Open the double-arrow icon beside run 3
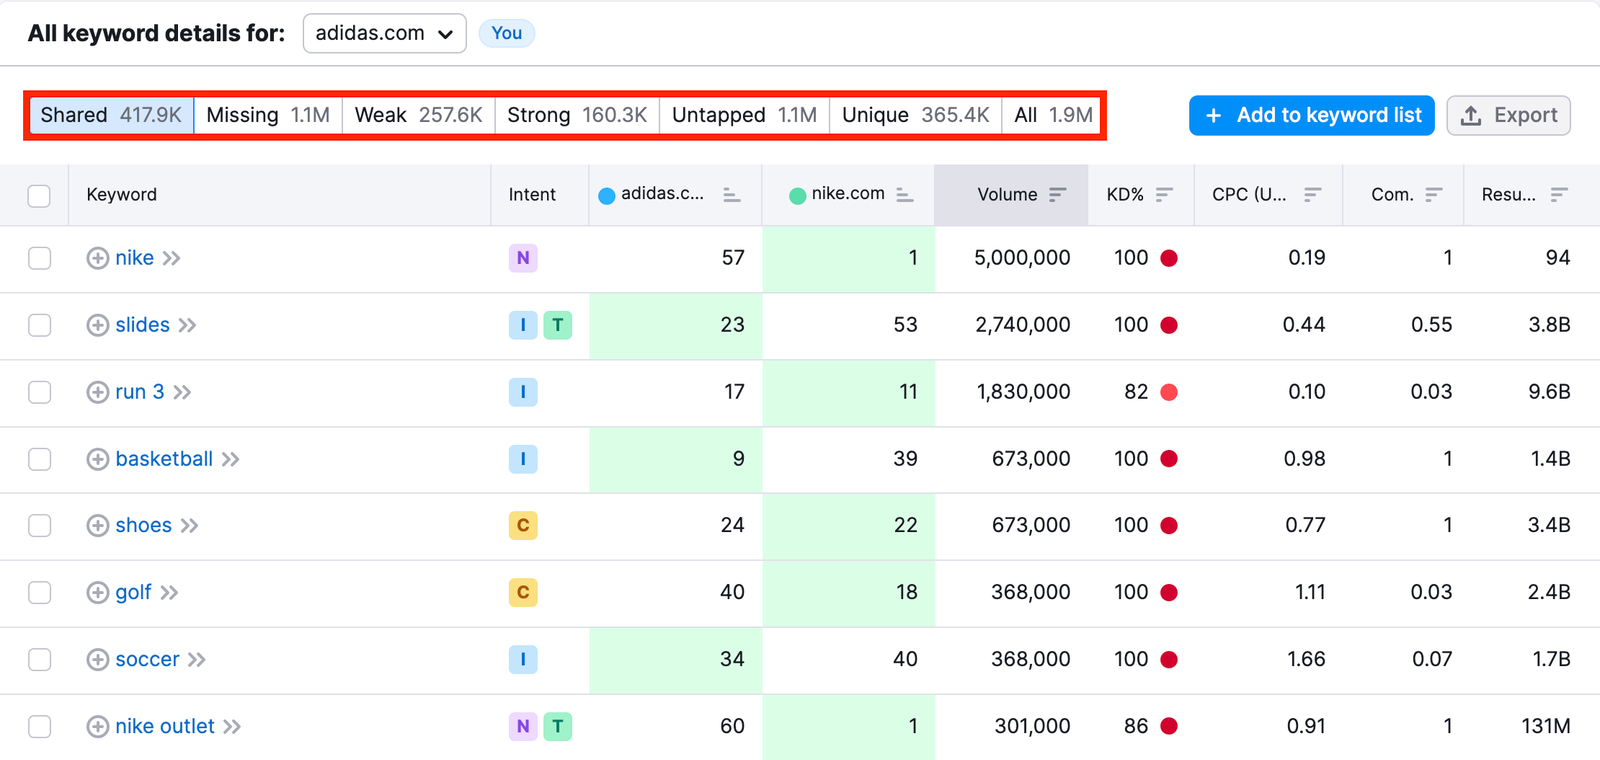 [x=182, y=392]
